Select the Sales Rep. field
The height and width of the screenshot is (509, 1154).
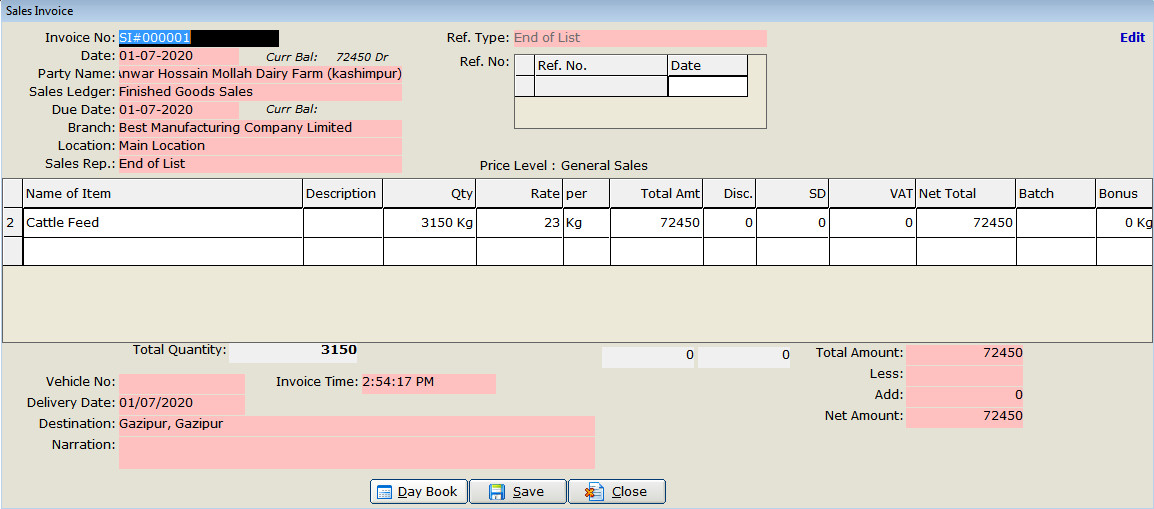coord(260,164)
